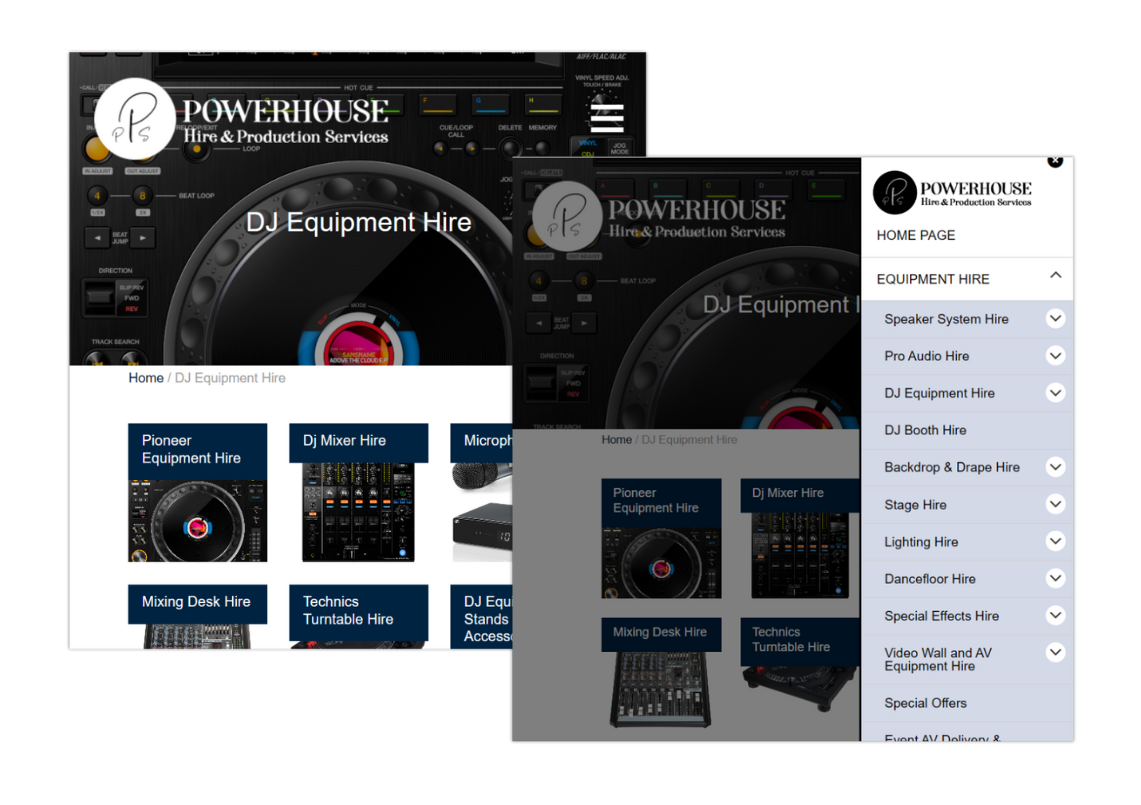
Task: Expand Pro Audio Hire submenu arrow
Action: click(1055, 356)
